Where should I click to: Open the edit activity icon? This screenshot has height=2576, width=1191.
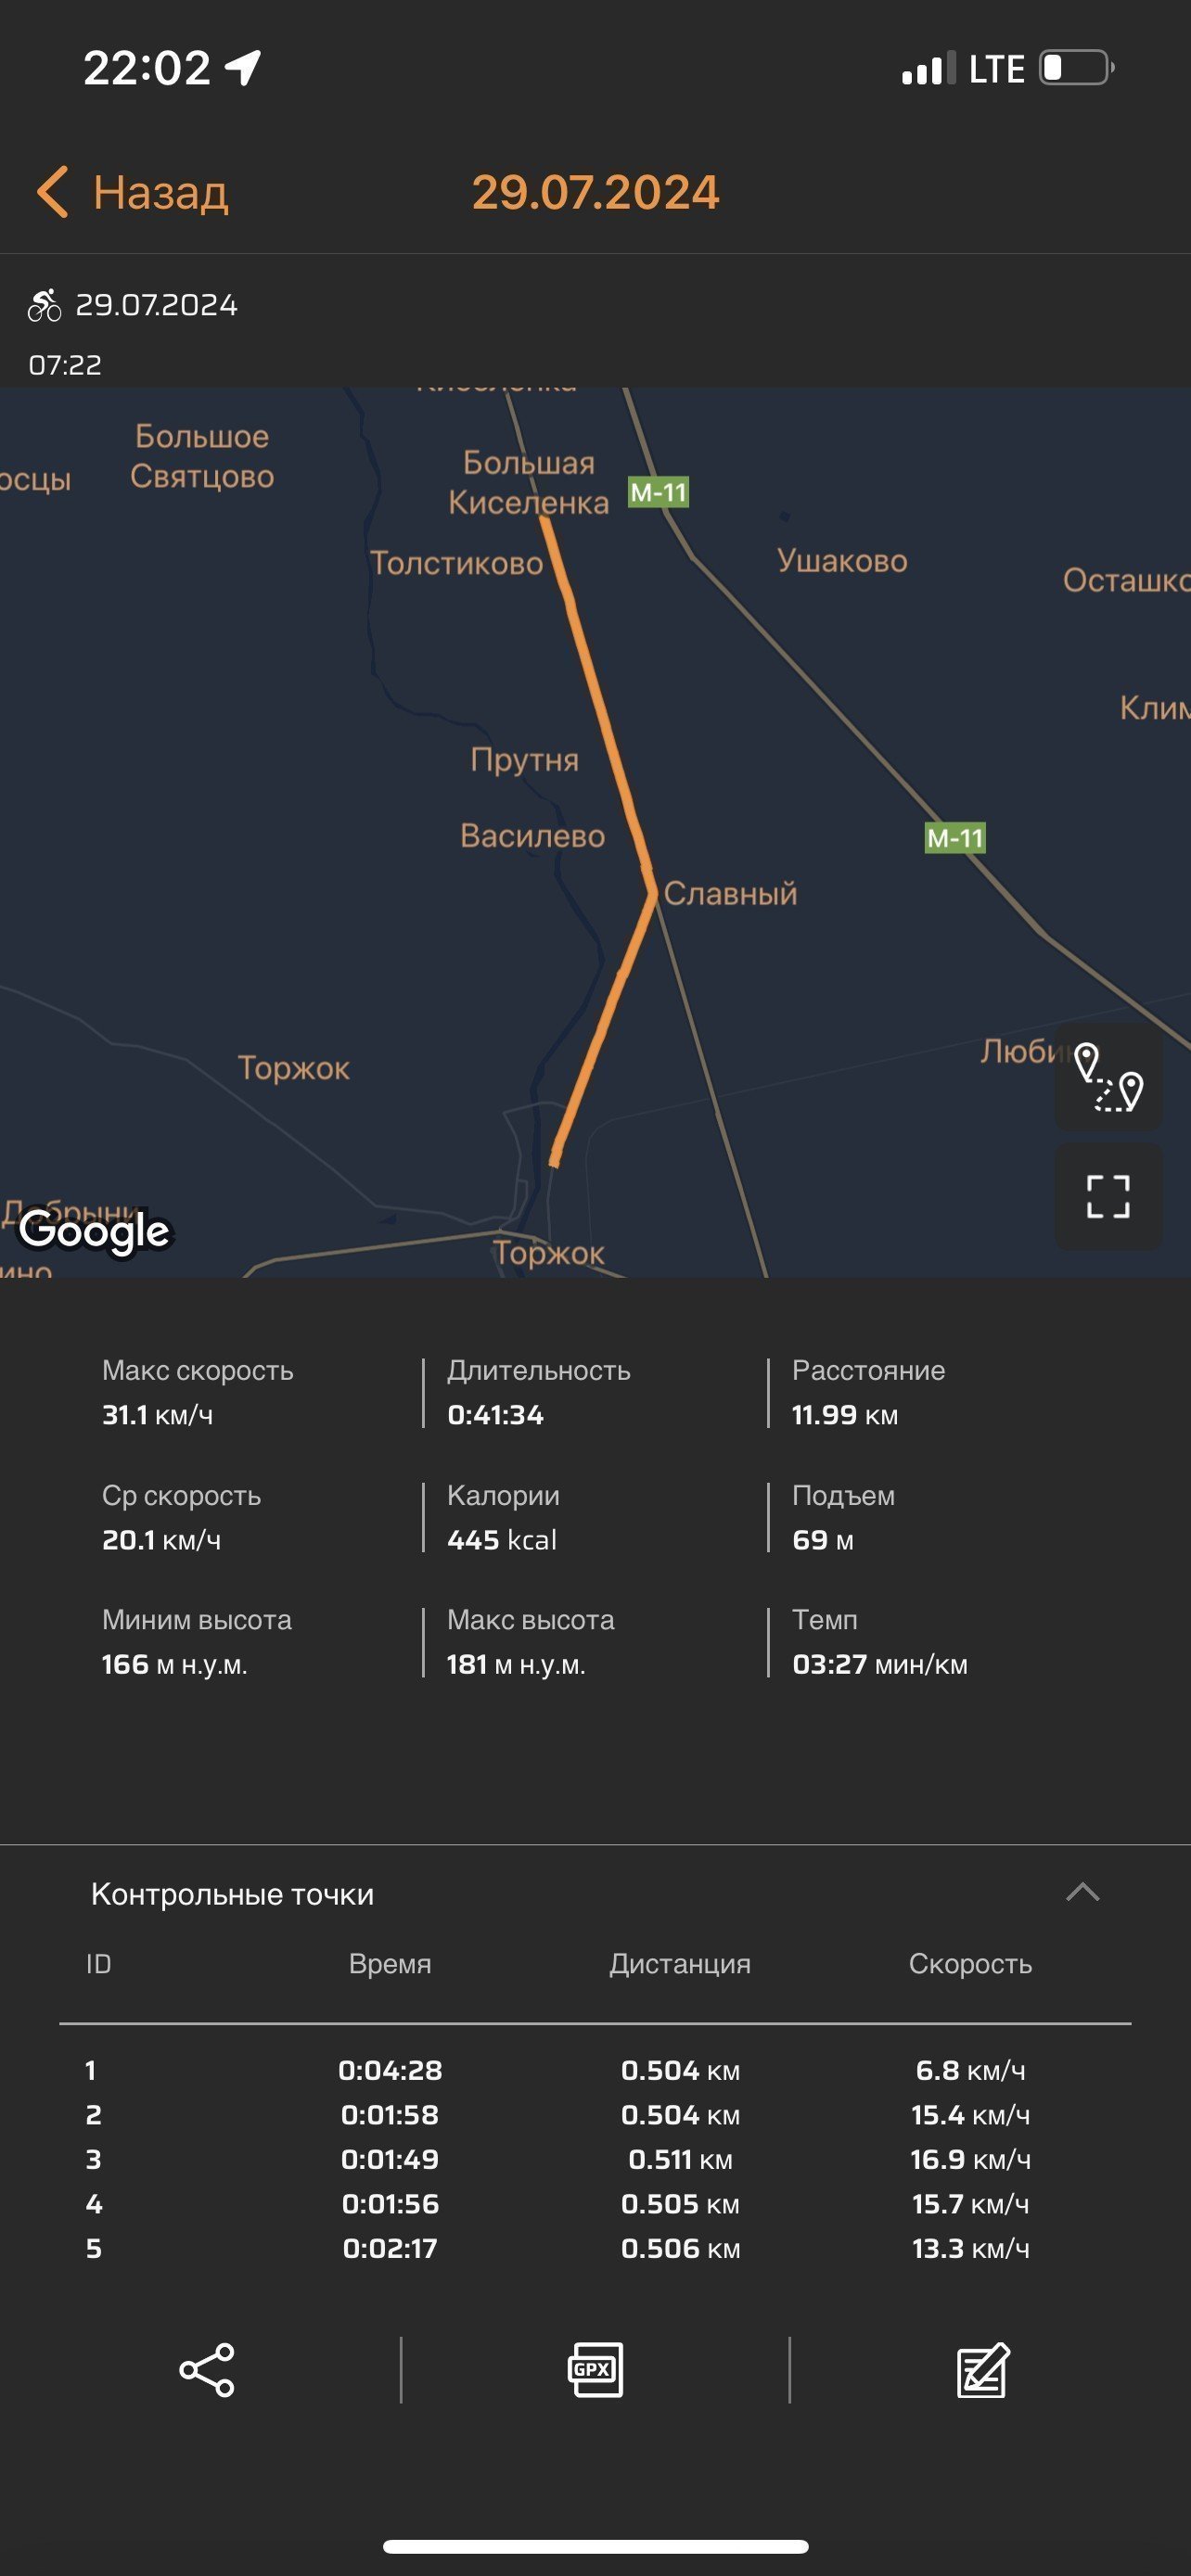(983, 2369)
